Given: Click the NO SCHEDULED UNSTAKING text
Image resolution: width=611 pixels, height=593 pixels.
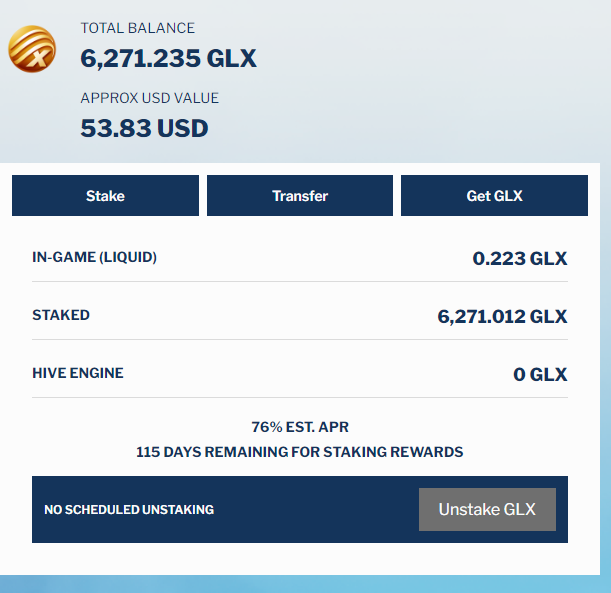Looking at the screenshot, I should pyautogui.click(x=129, y=510).
